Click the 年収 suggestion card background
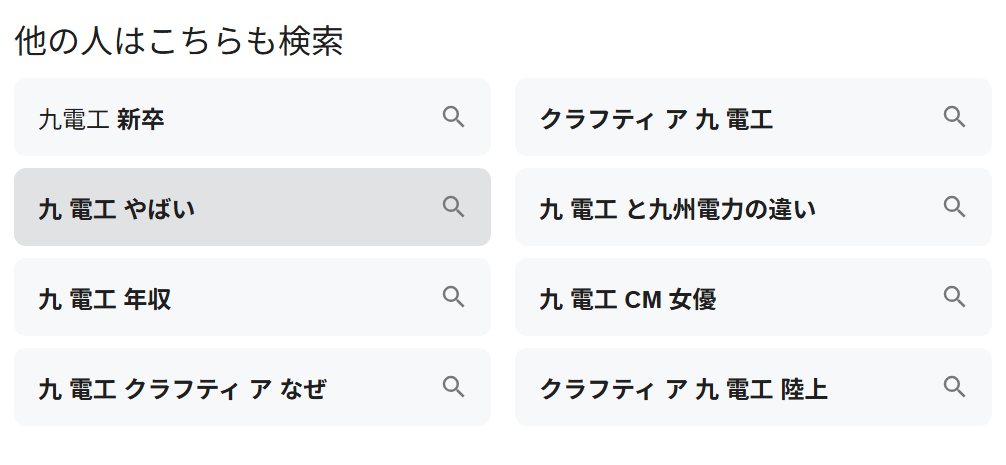Viewport: 1006px width, 465px height. [300, 297]
